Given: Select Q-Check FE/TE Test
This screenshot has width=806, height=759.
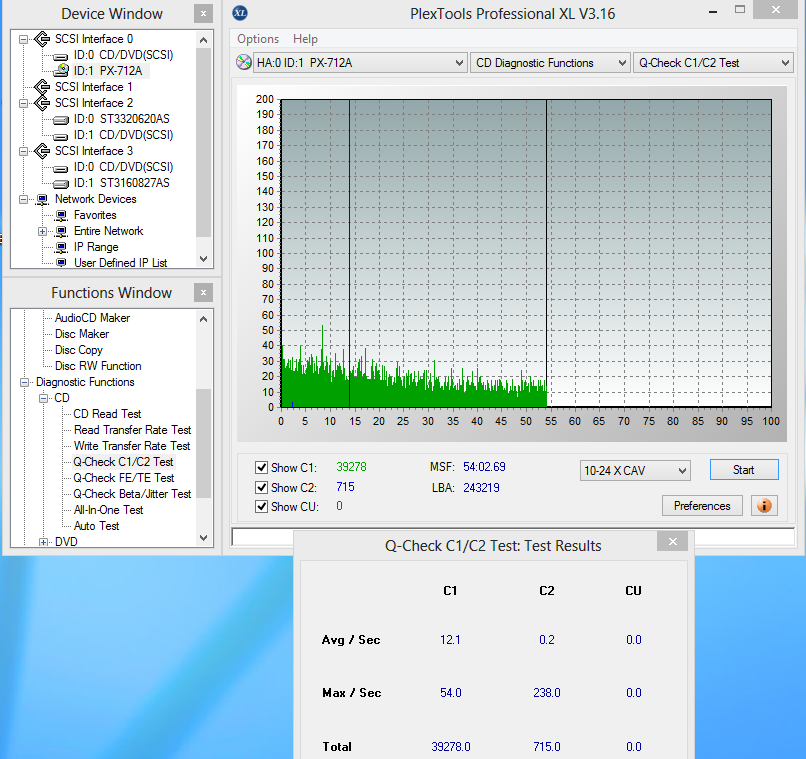Looking at the screenshot, I should [x=124, y=478].
